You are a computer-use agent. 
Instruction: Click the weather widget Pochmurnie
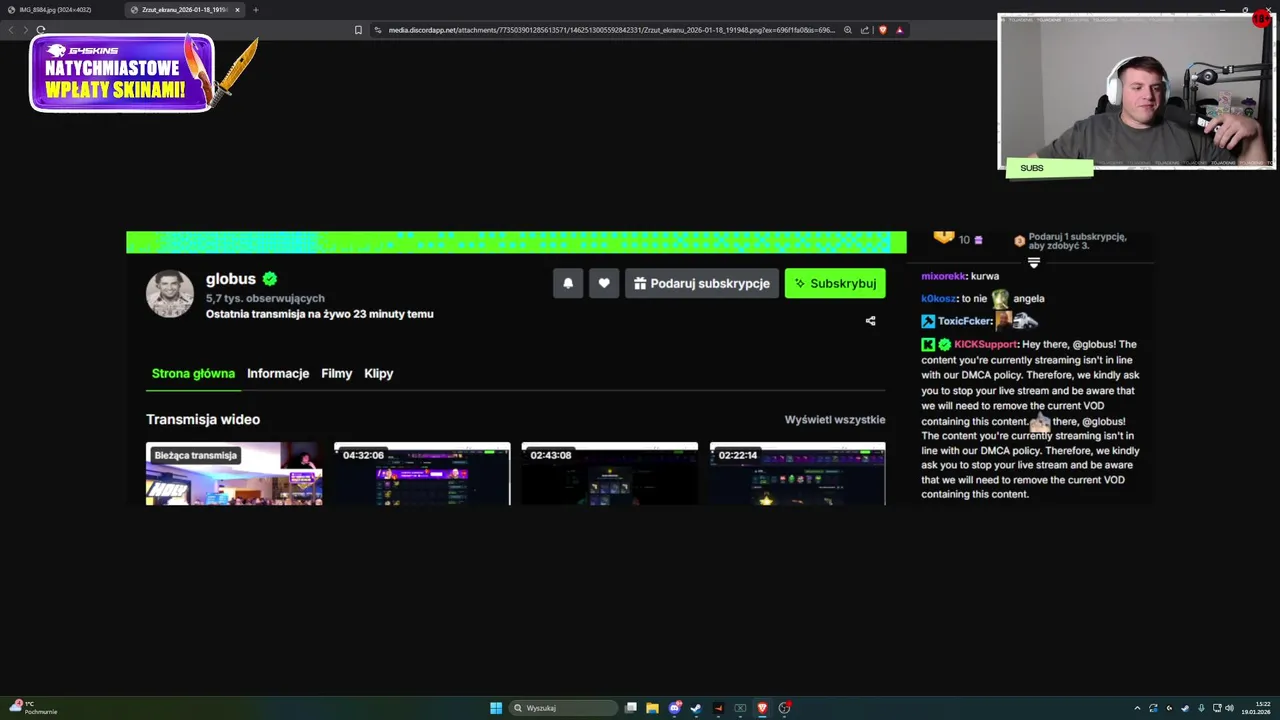coord(32,708)
